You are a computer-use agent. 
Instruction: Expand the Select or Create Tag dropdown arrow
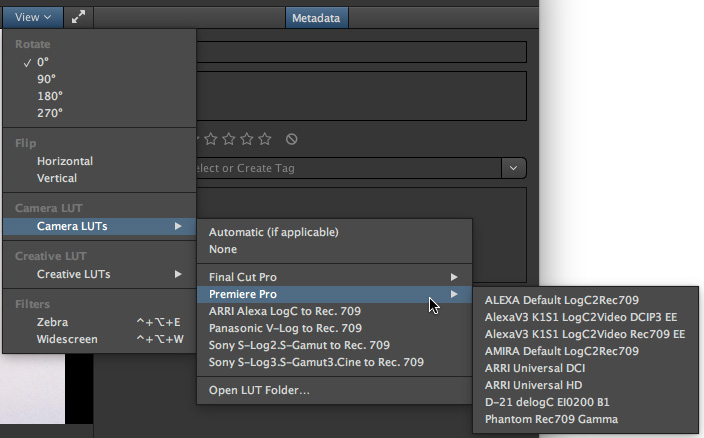514,168
